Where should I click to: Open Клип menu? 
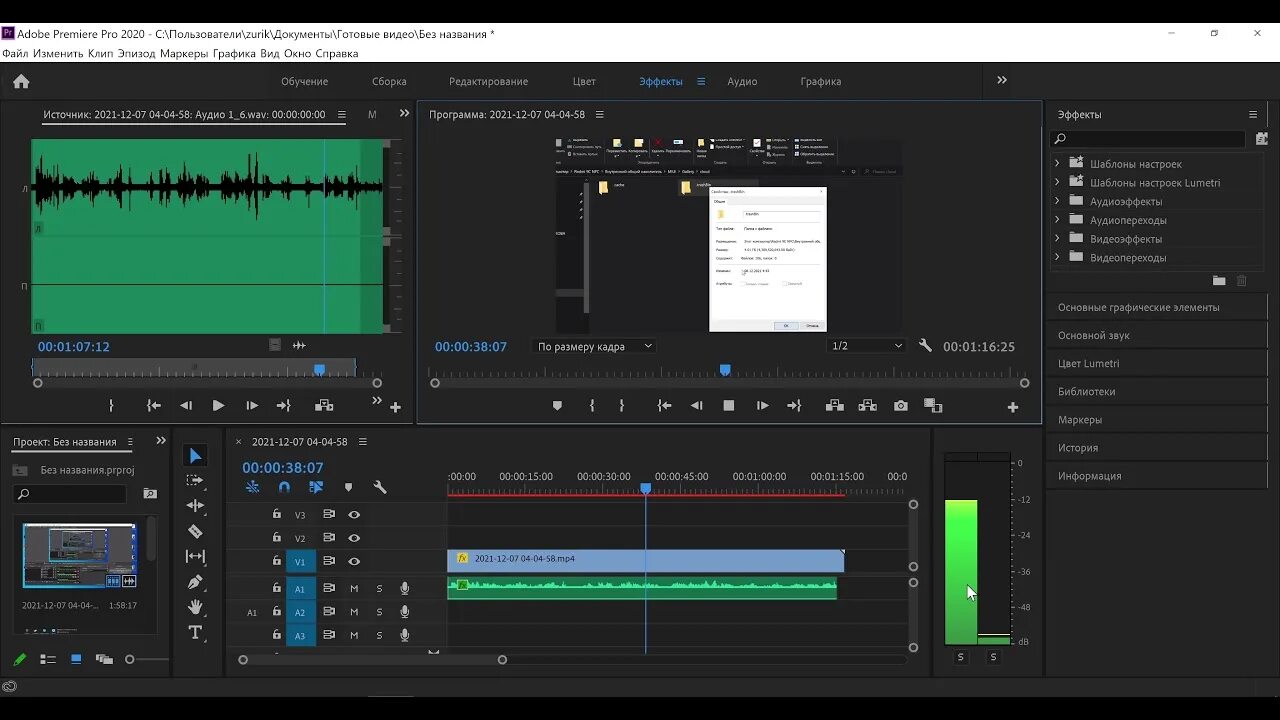point(100,53)
